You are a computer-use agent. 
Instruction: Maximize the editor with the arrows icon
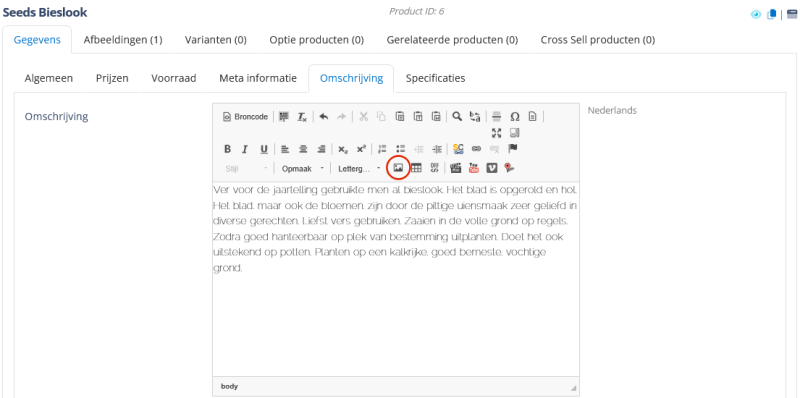(496, 133)
